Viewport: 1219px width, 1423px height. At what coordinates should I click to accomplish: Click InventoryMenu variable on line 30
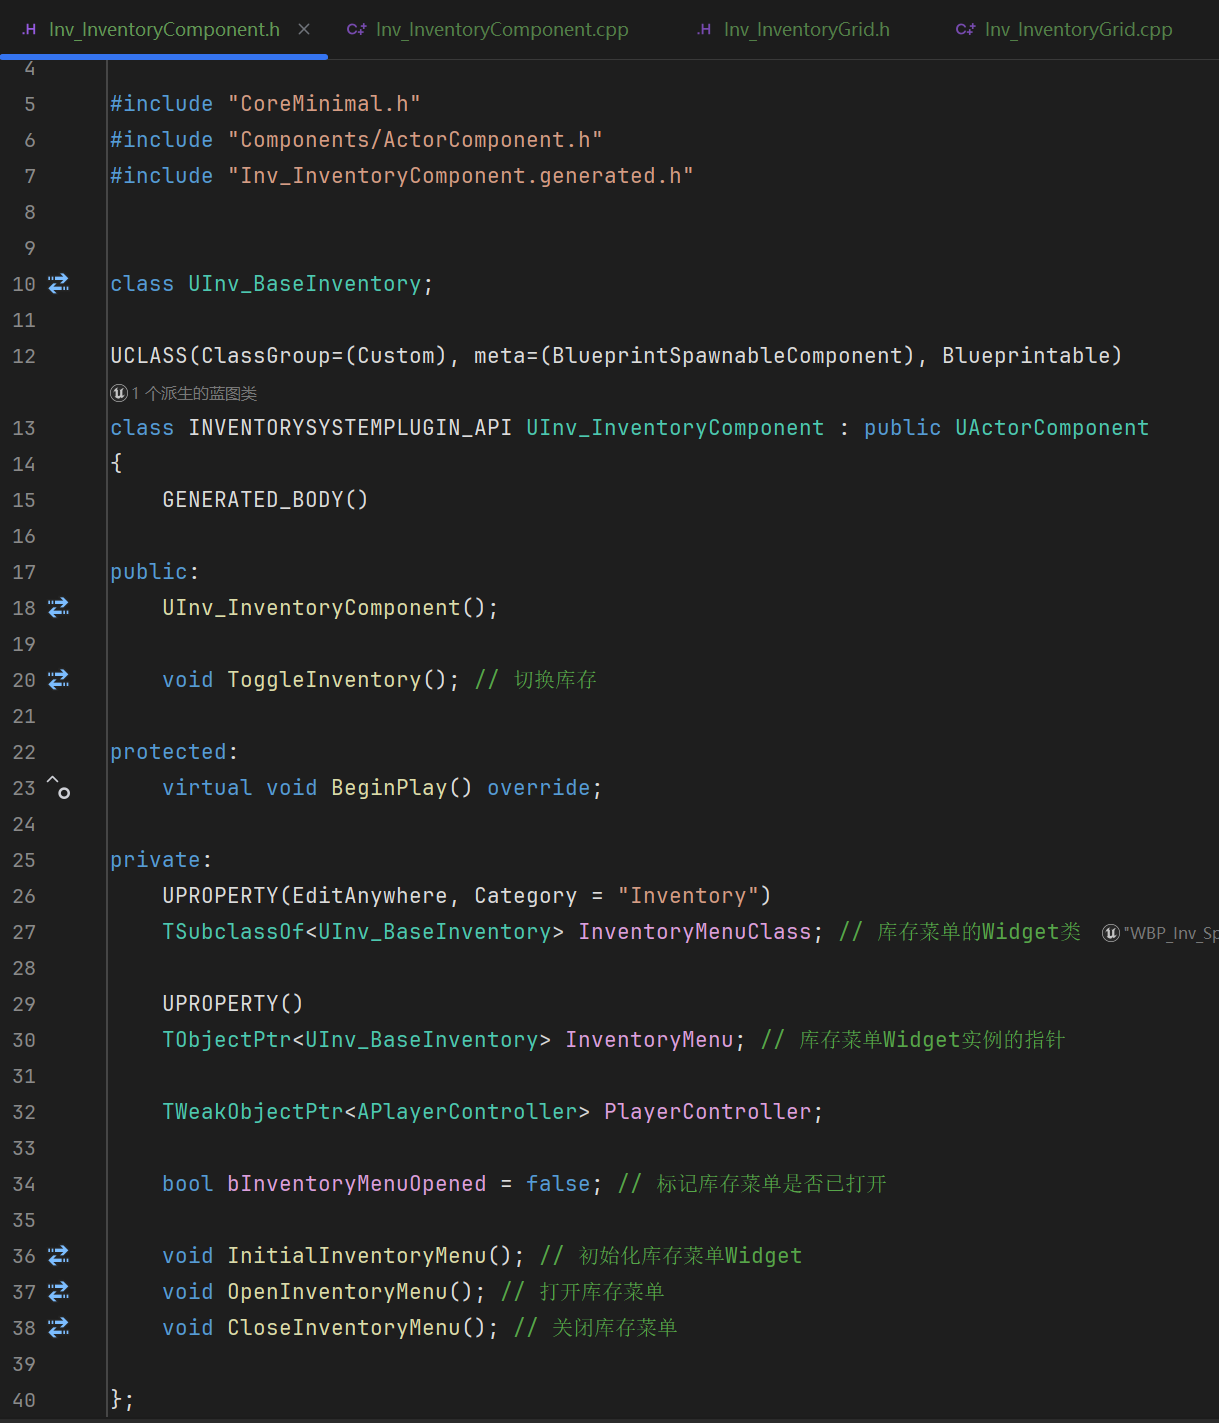[649, 1040]
